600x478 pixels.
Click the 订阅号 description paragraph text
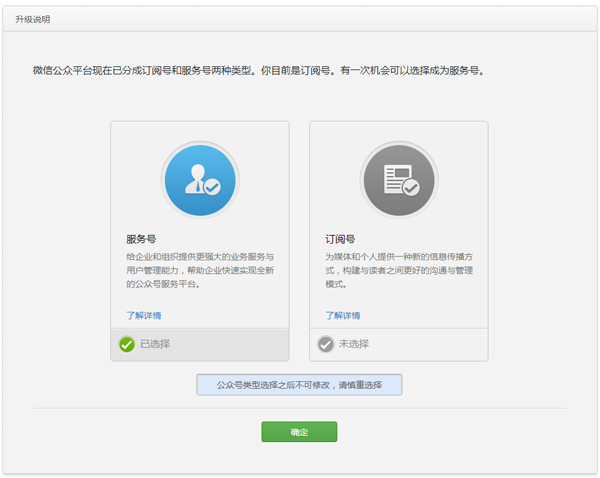click(x=399, y=271)
